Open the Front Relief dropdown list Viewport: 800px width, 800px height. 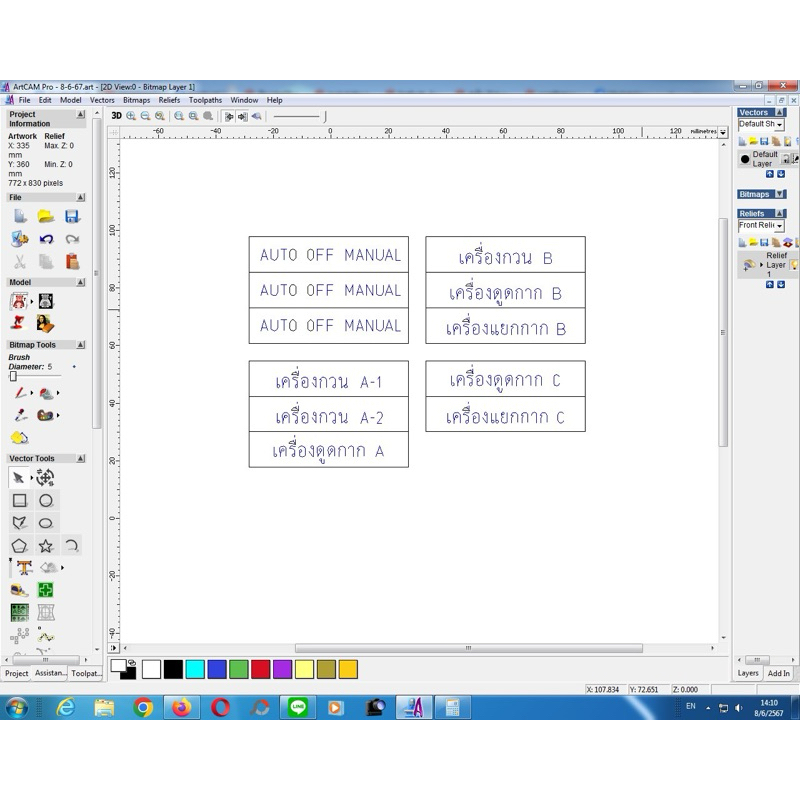[779, 226]
